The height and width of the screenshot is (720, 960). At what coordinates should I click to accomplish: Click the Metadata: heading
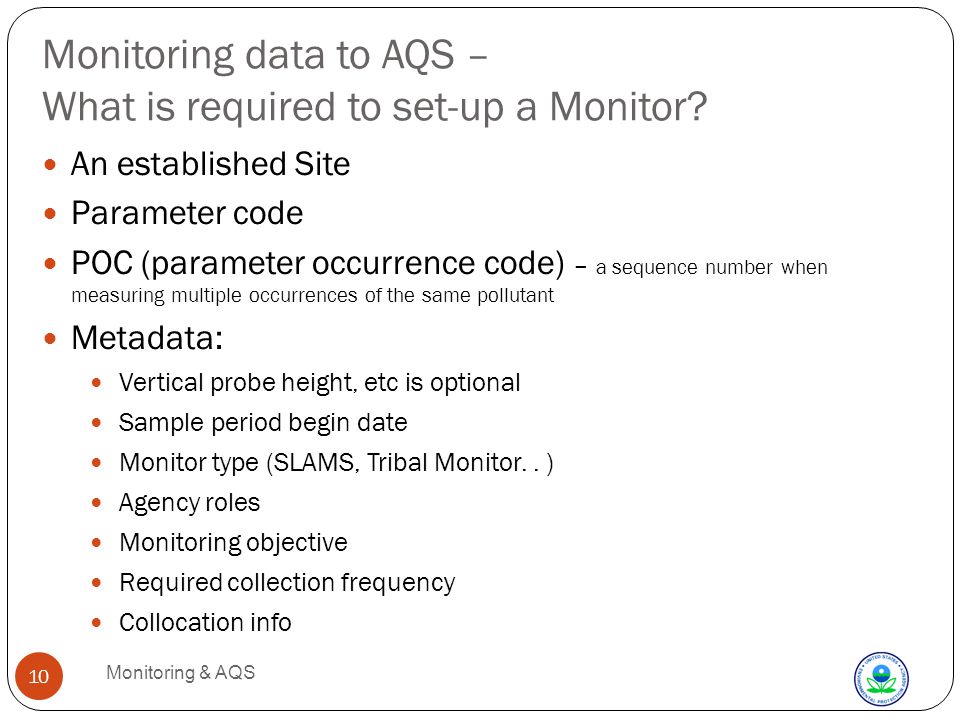click(147, 337)
